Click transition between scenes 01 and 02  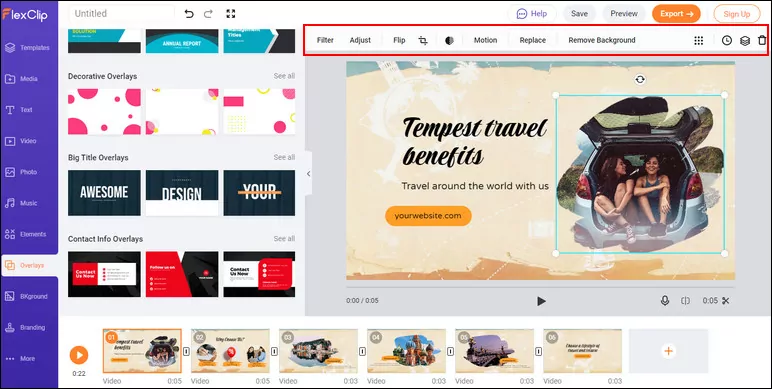(x=187, y=352)
